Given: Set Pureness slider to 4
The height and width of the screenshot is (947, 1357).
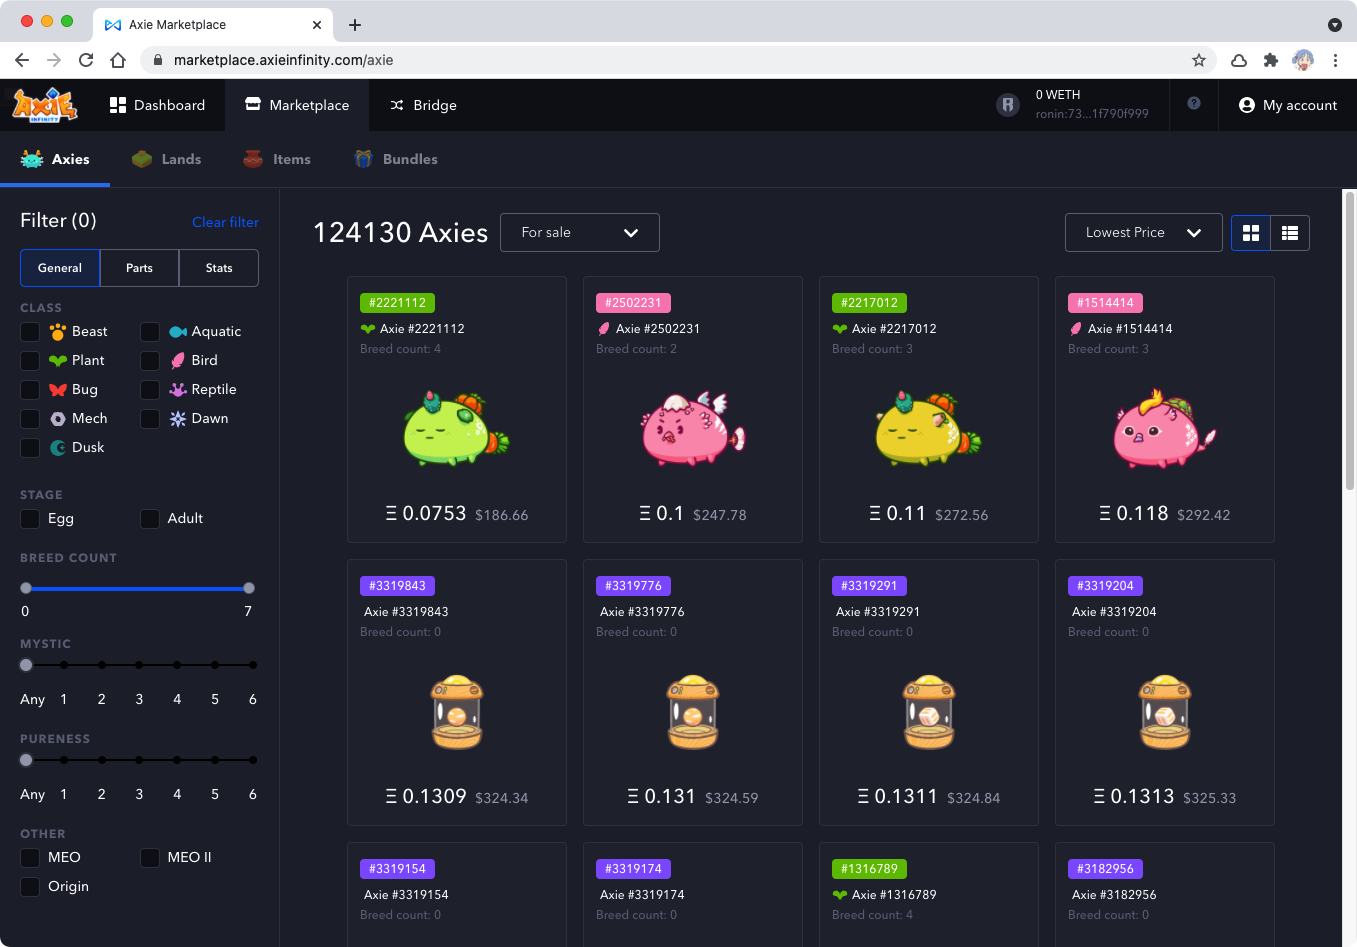Looking at the screenshot, I should point(177,760).
